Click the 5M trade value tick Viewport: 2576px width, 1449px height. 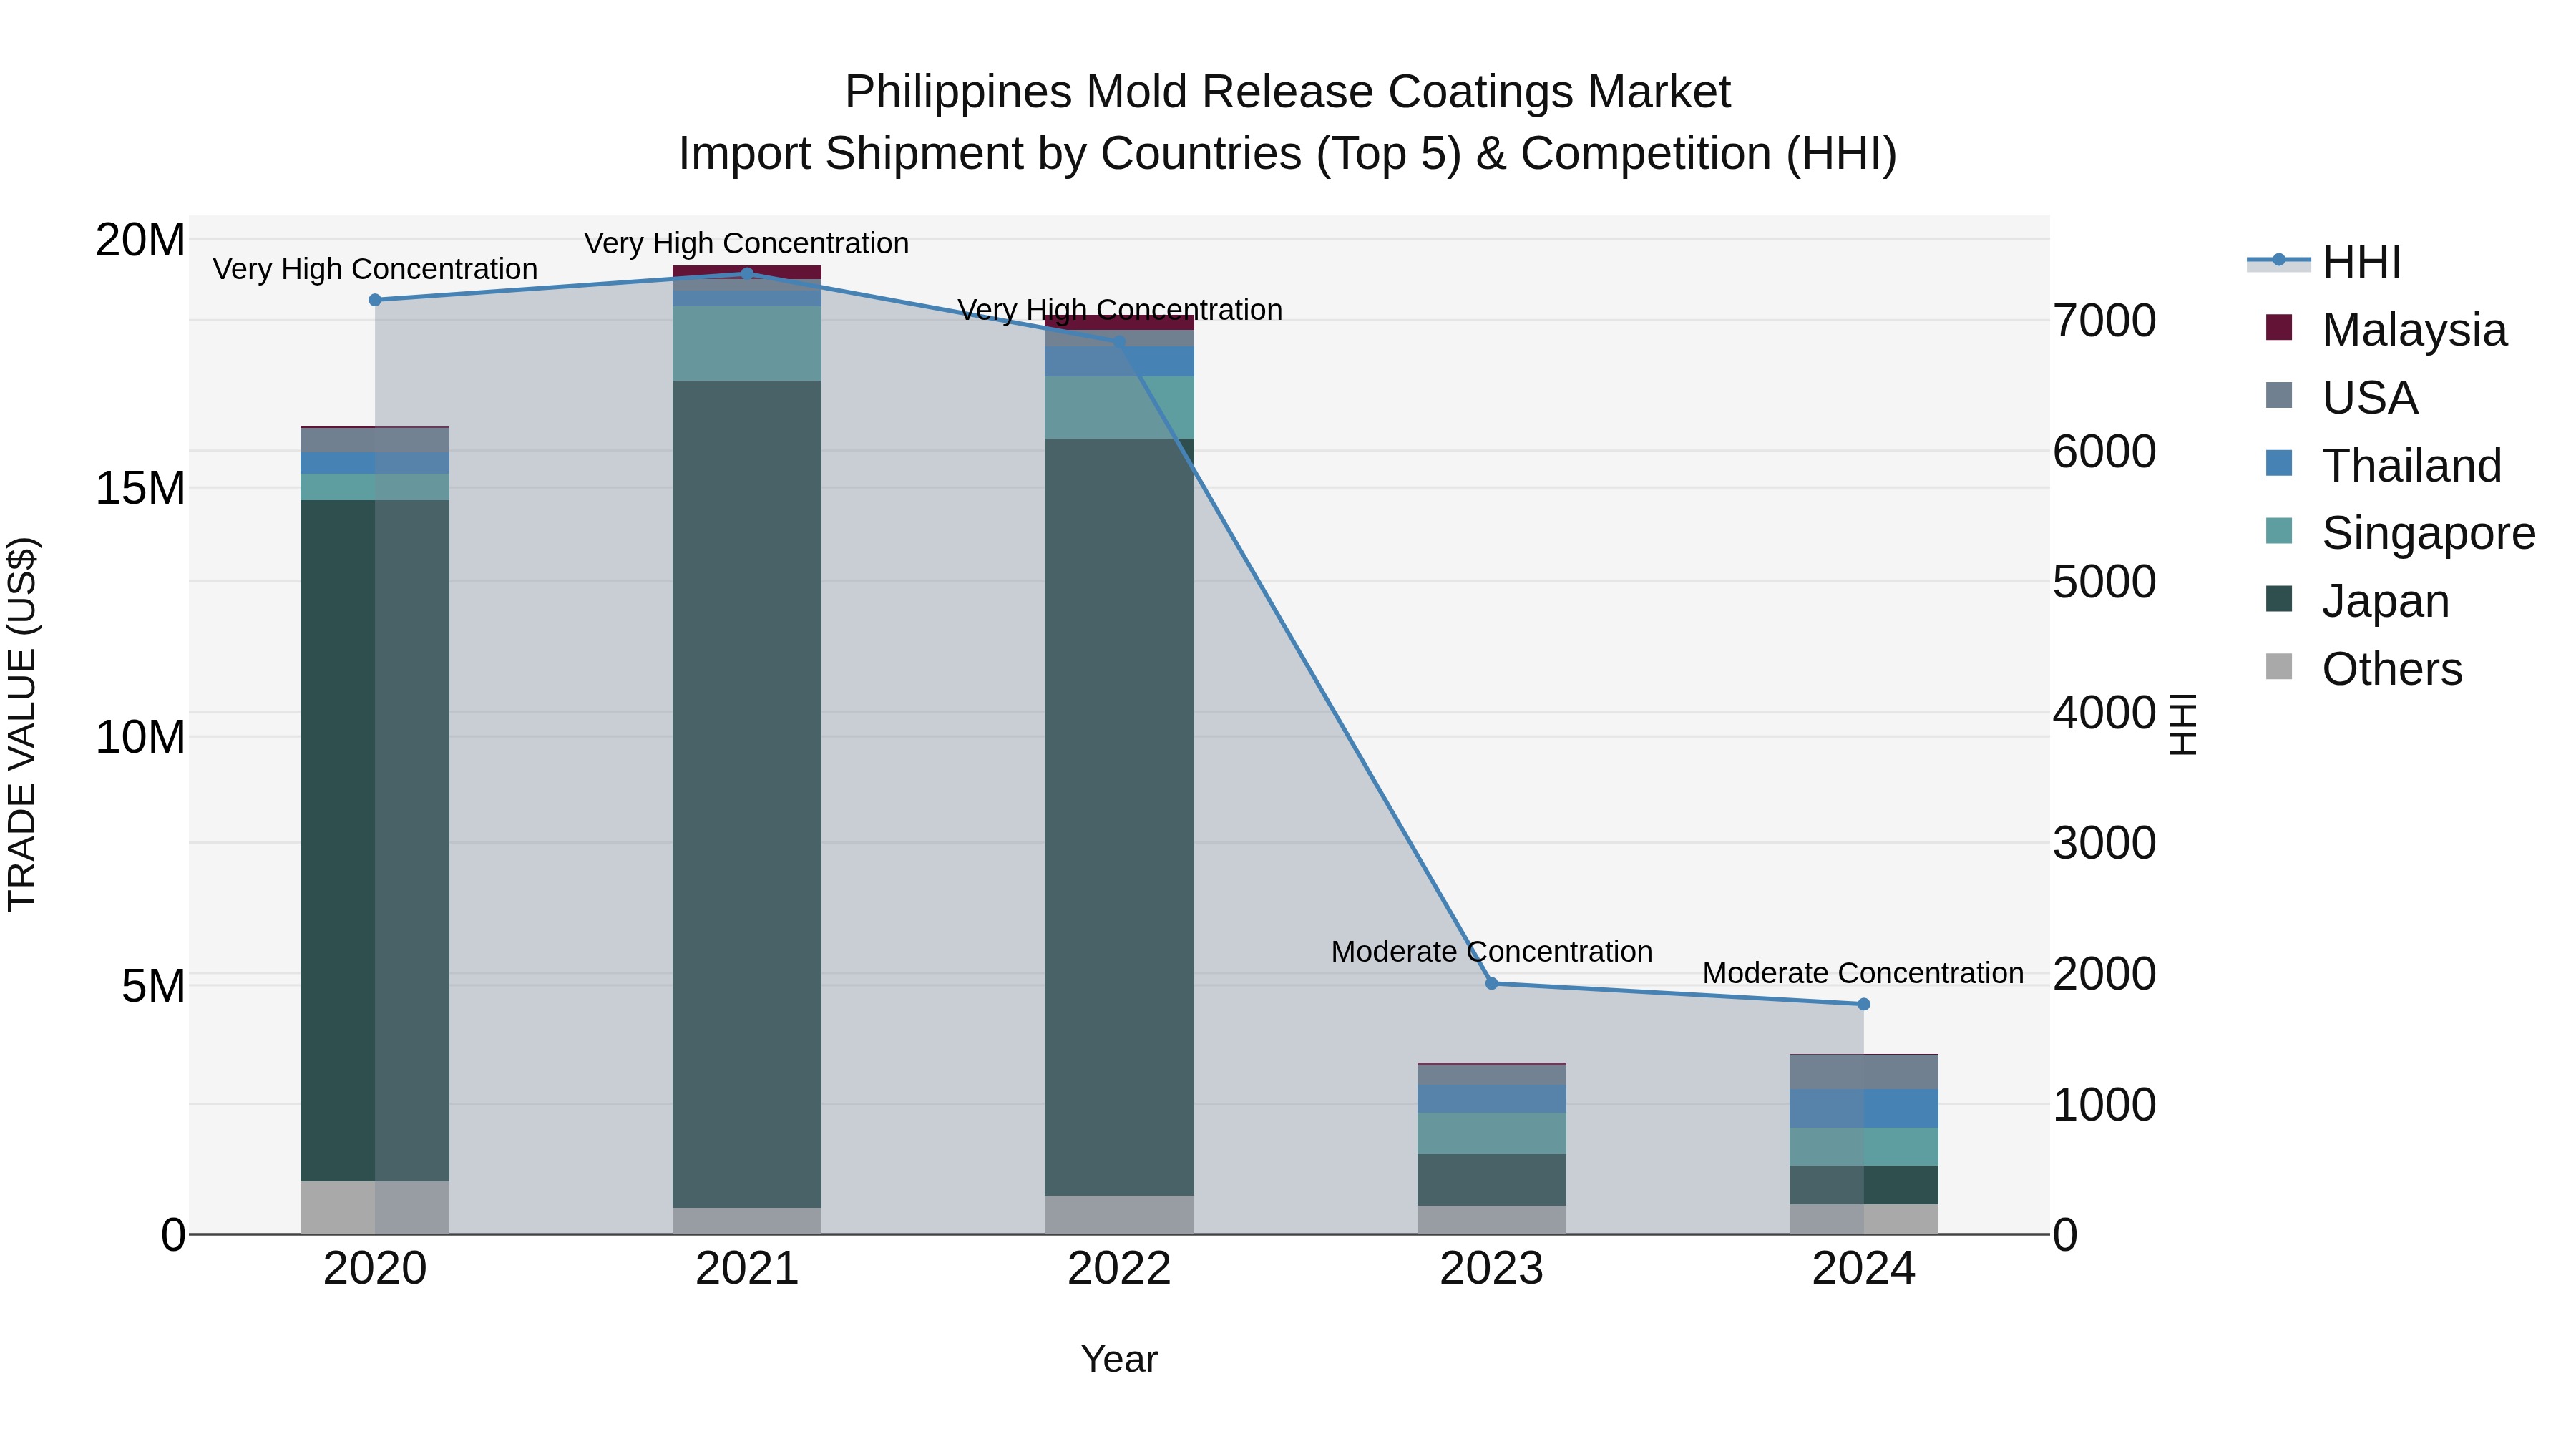[x=153, y=987]
